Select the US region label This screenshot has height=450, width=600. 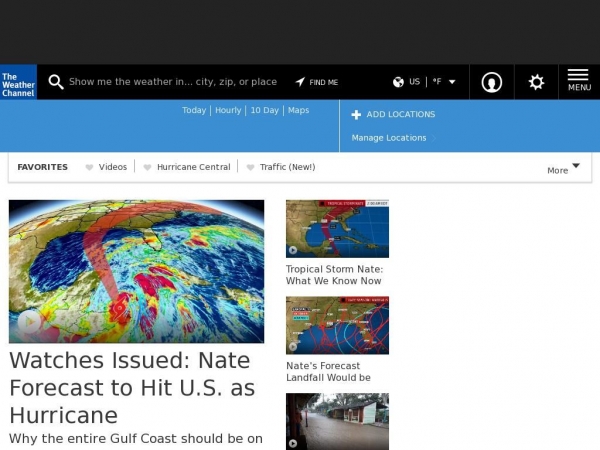(x=414, y=82)
